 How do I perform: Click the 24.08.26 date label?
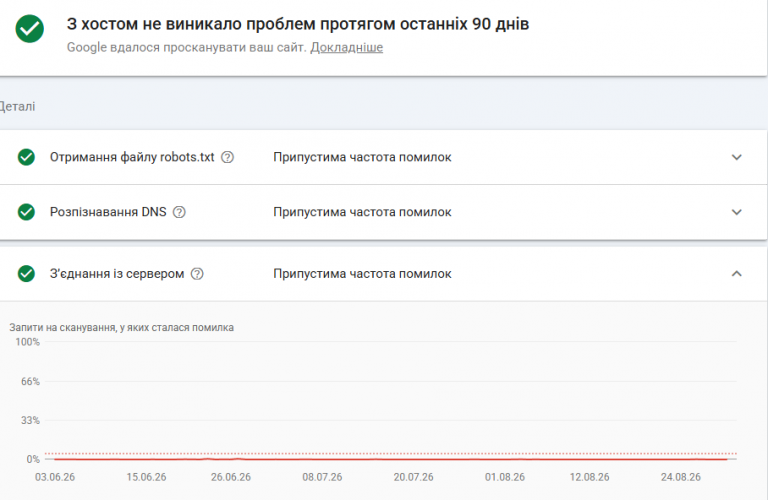pos(681,477)
